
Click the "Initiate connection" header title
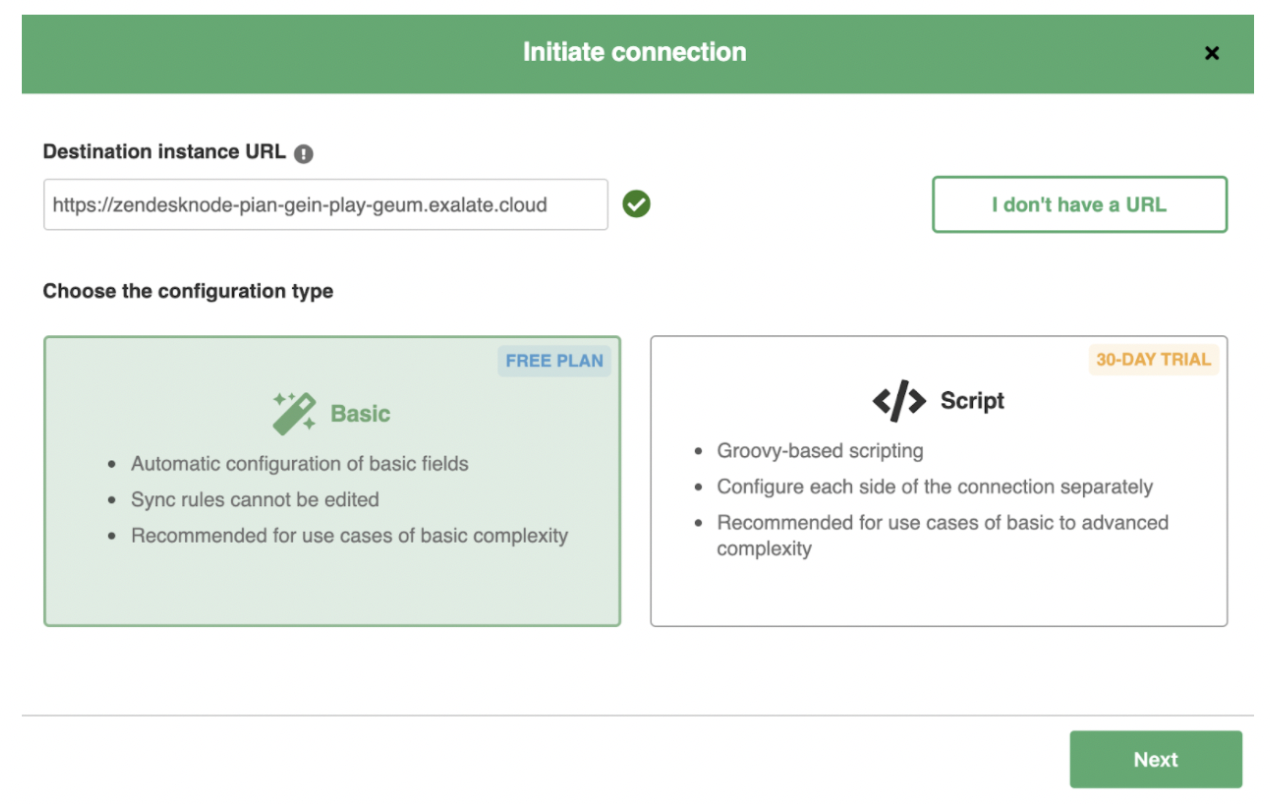634,53
